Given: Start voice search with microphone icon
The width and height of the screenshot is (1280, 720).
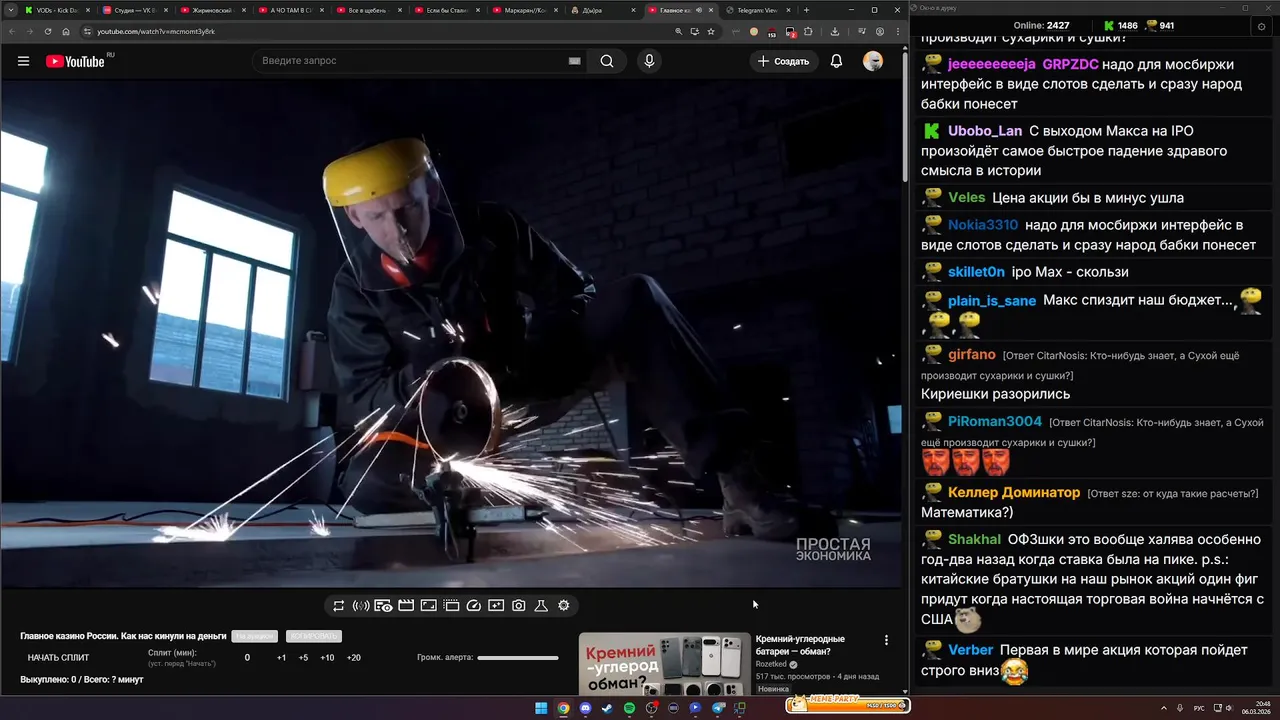Looking at the screenshot, I should pyautogui.click(x=650, y=61).
